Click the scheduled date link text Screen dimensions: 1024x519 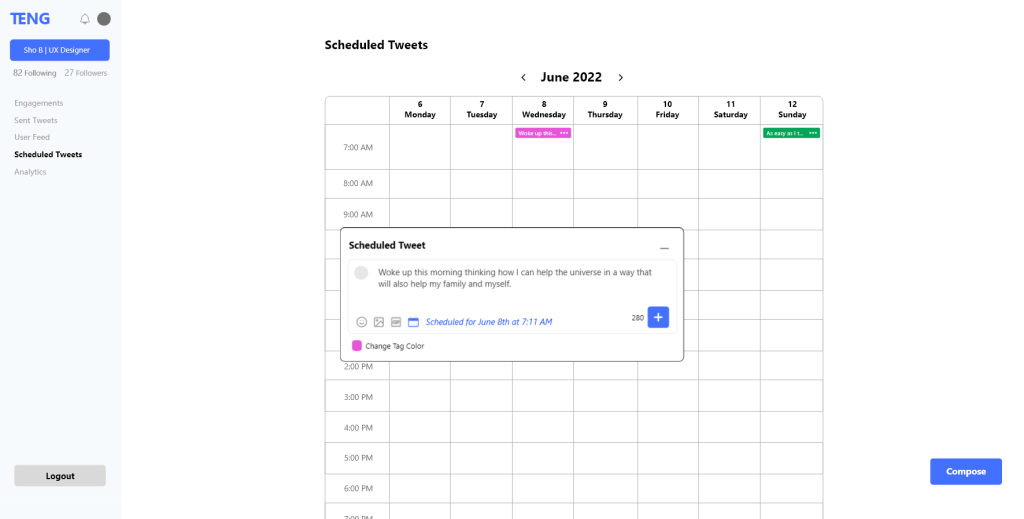point(489,322)
